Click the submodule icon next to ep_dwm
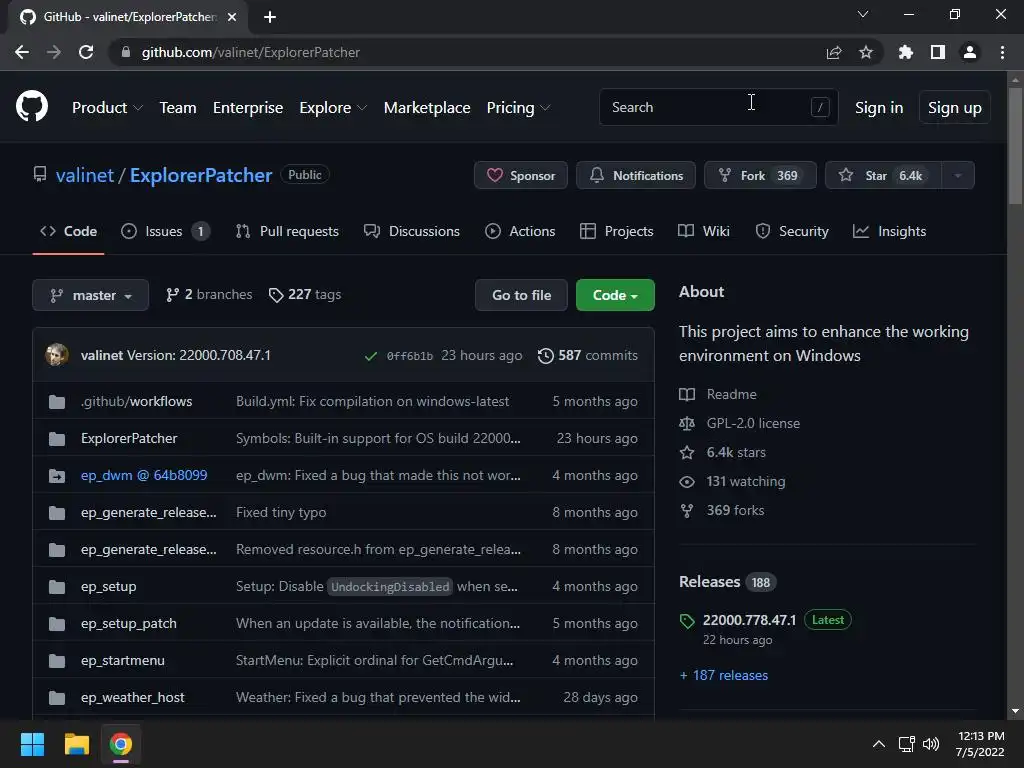 coord(57,475)
